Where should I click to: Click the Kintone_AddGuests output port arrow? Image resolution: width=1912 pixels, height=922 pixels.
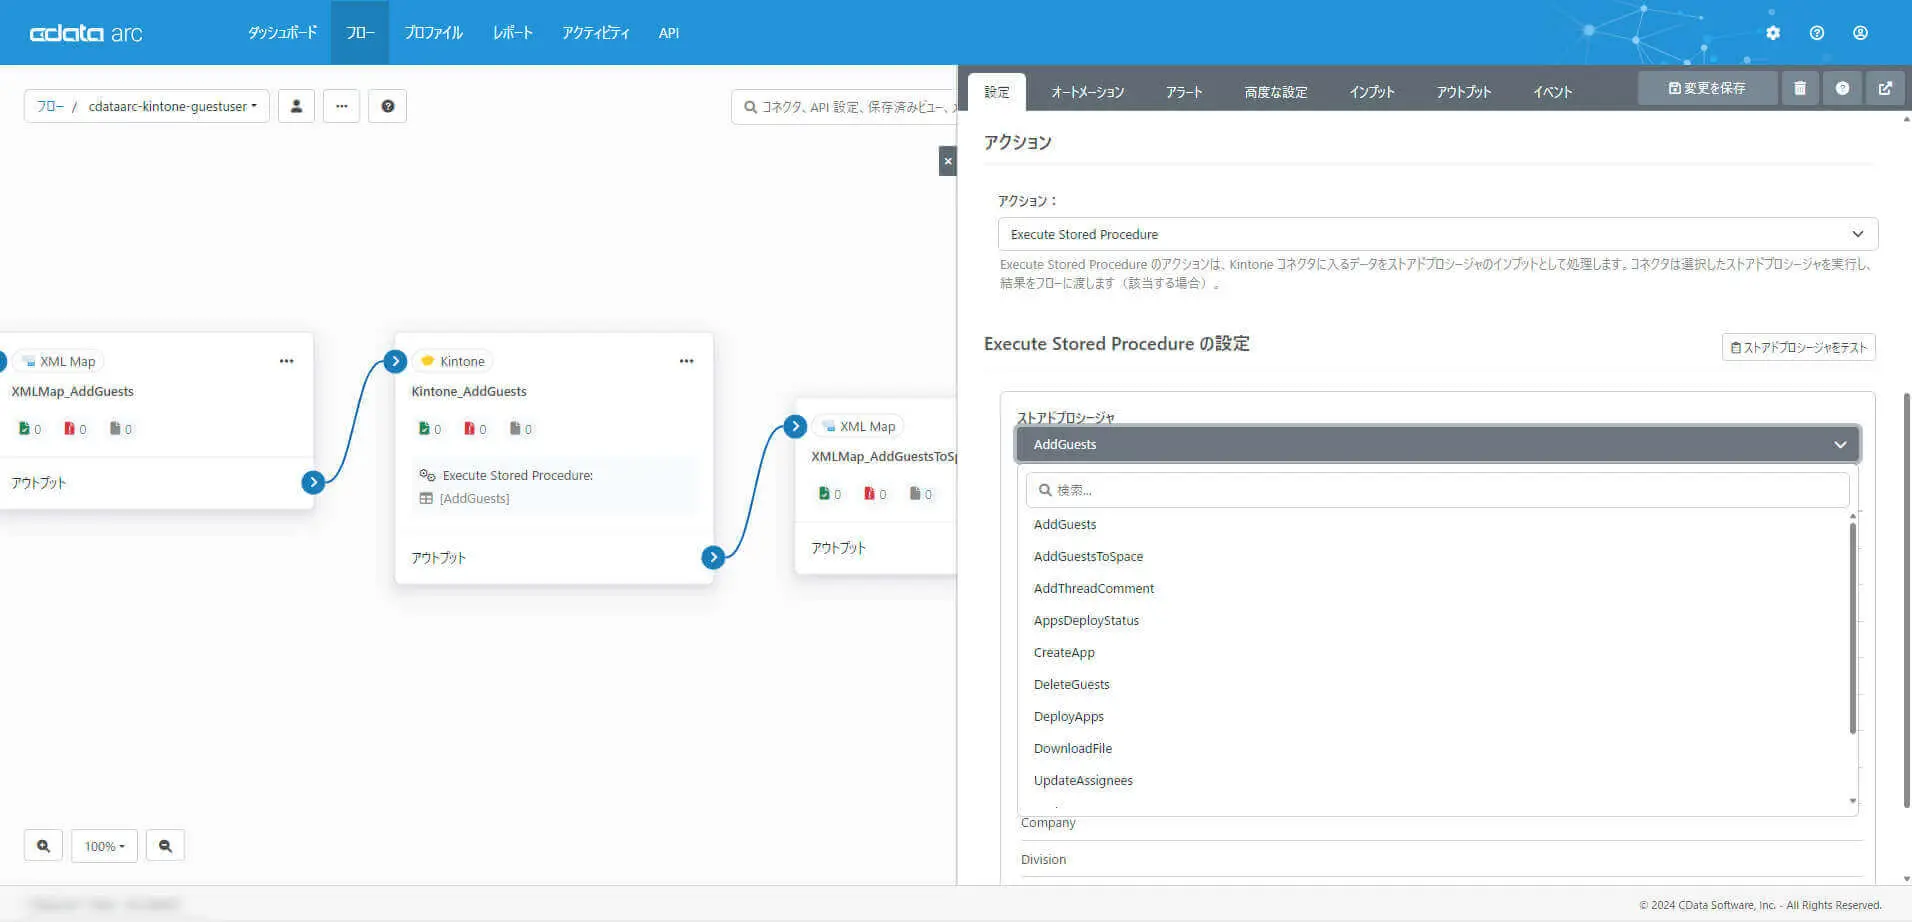[713, 557]
